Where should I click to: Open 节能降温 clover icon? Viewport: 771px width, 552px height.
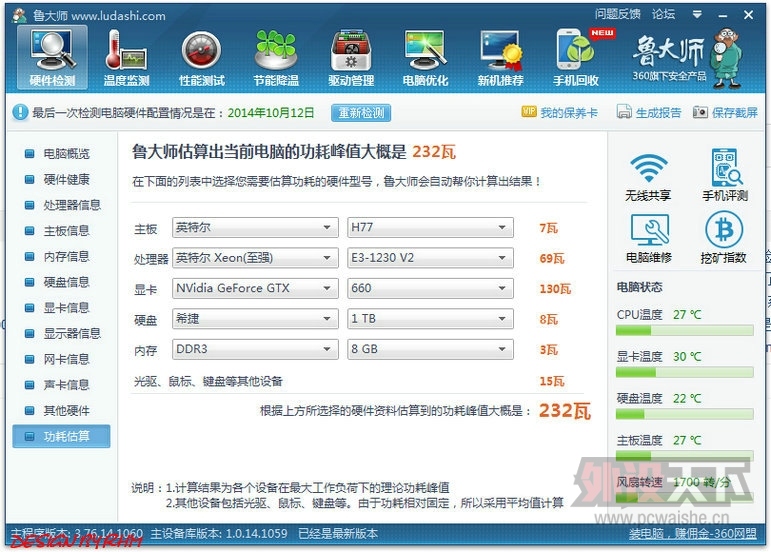point(276,58)
